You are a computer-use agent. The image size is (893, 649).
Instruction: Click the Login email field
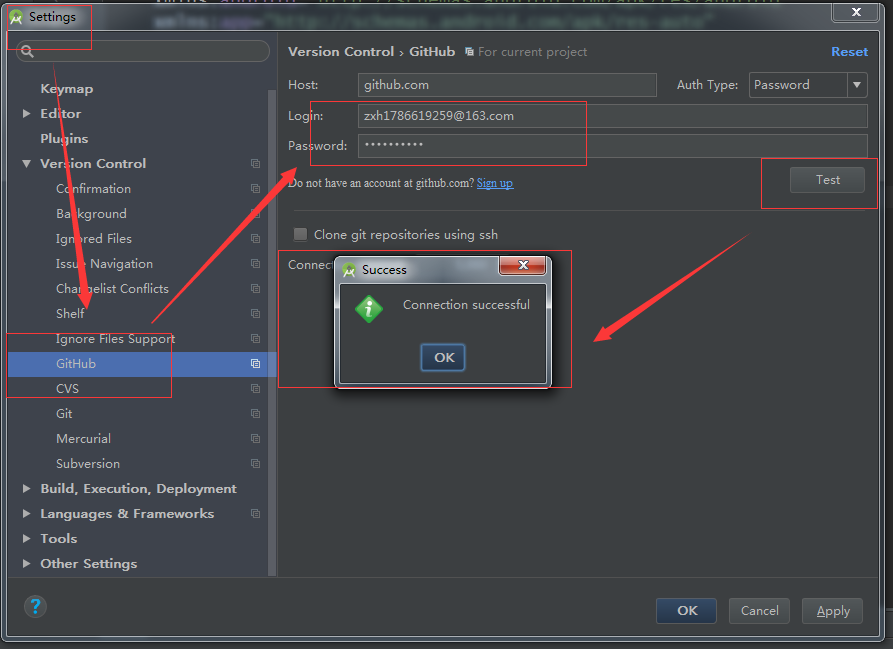click(612, 116)
